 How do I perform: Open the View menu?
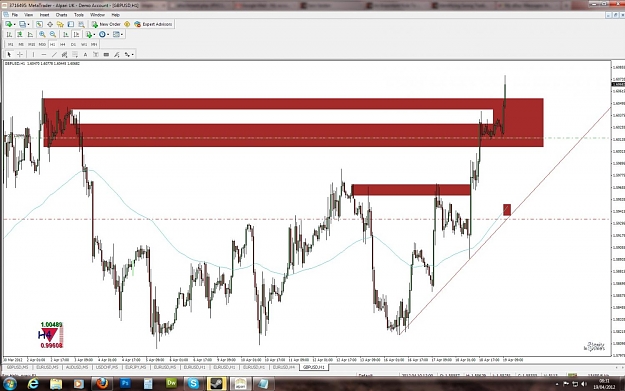29,15
